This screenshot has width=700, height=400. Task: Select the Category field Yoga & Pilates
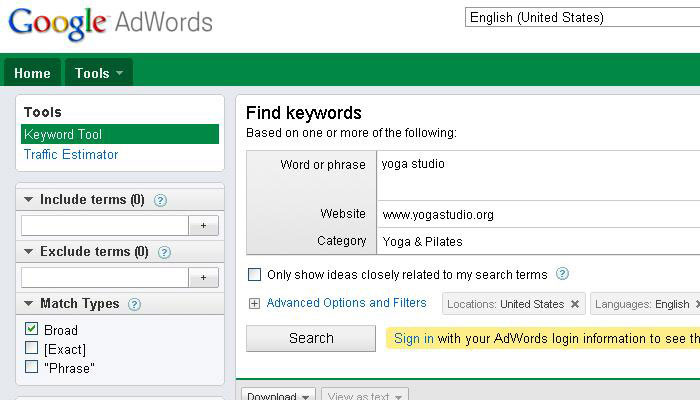pyautogui.click(x=538, y=242)
